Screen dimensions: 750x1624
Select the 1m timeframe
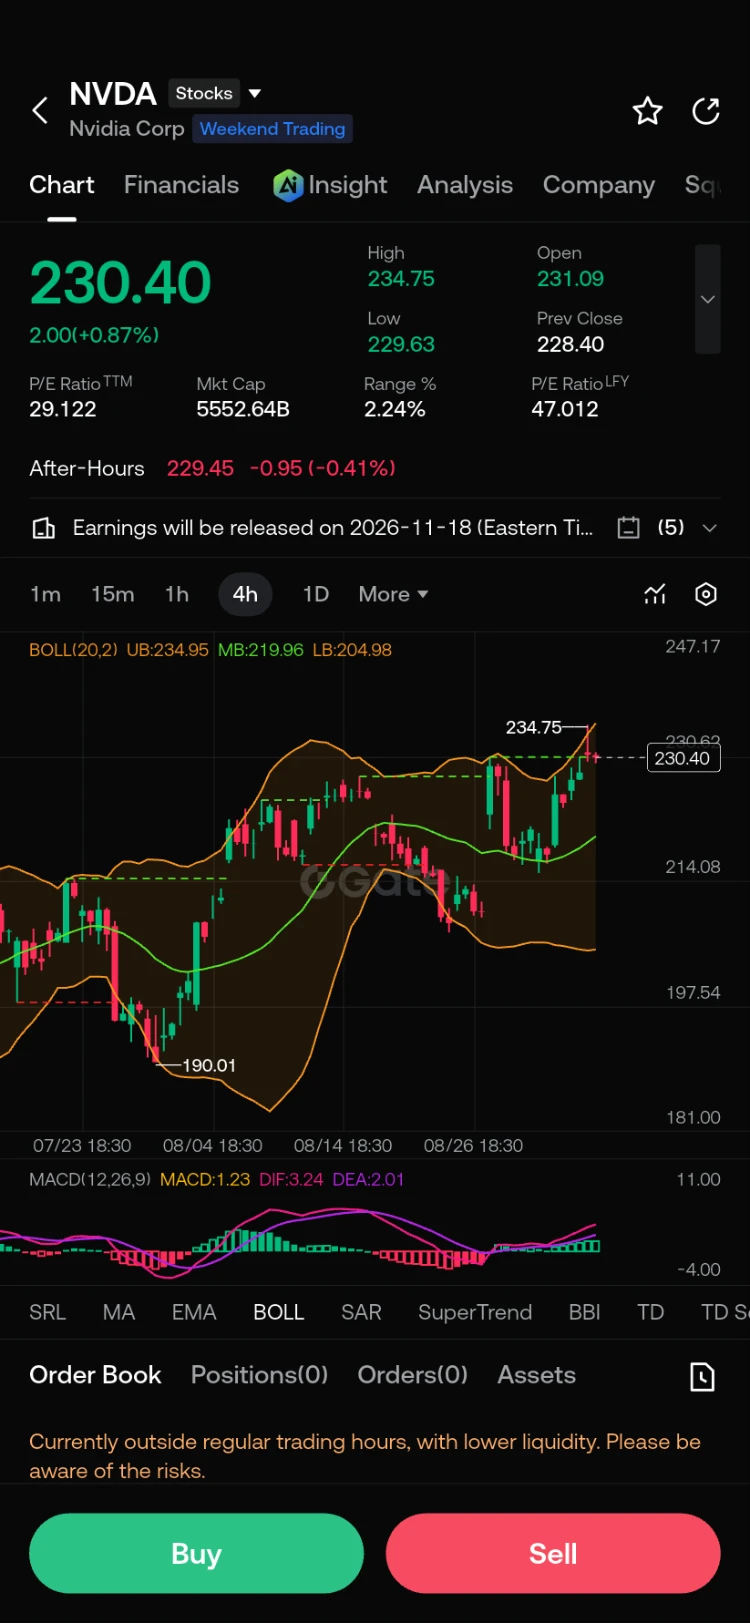[45, 594]
